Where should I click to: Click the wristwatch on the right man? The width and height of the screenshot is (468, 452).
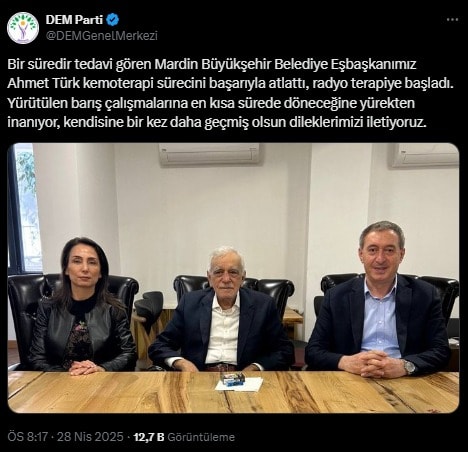[x=409, y=367]
